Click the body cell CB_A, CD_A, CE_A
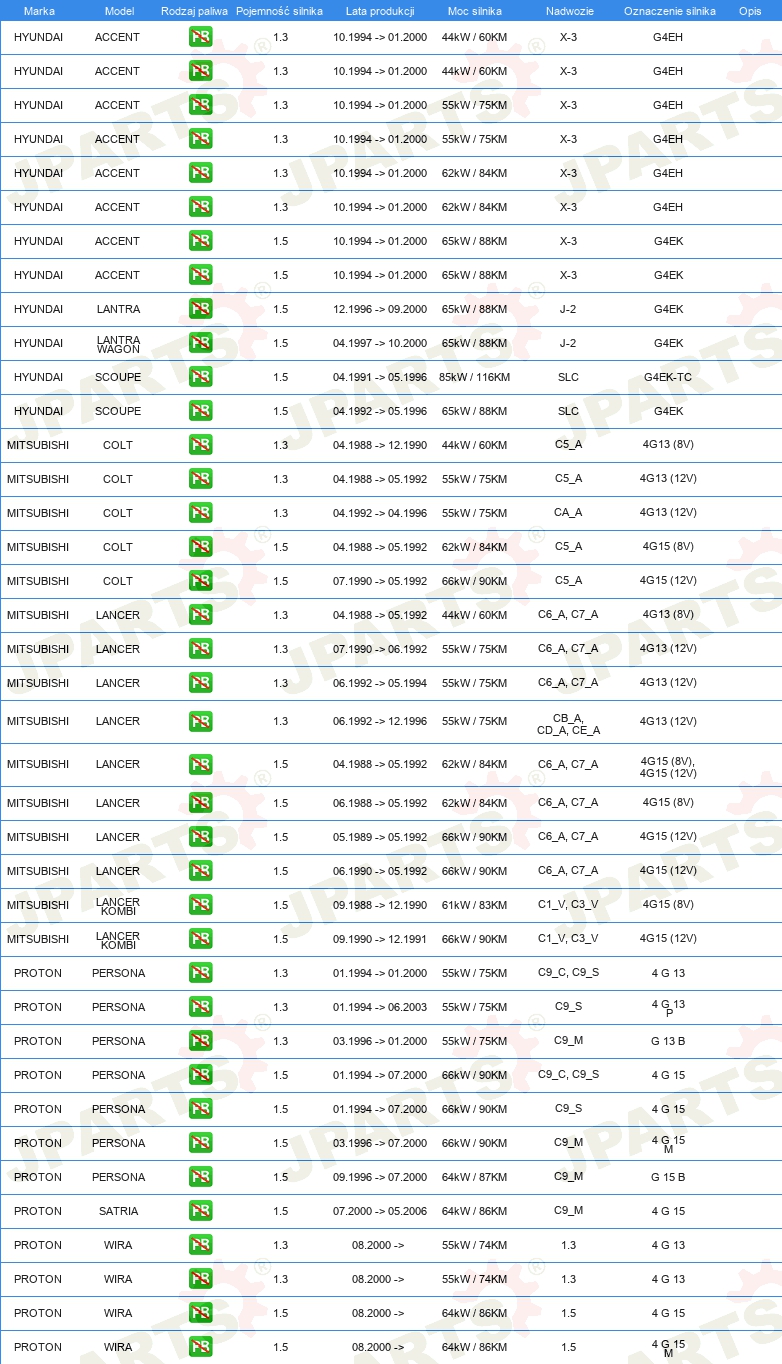The width and height of the screenshot is (782, 1364). tap(568, 724)
